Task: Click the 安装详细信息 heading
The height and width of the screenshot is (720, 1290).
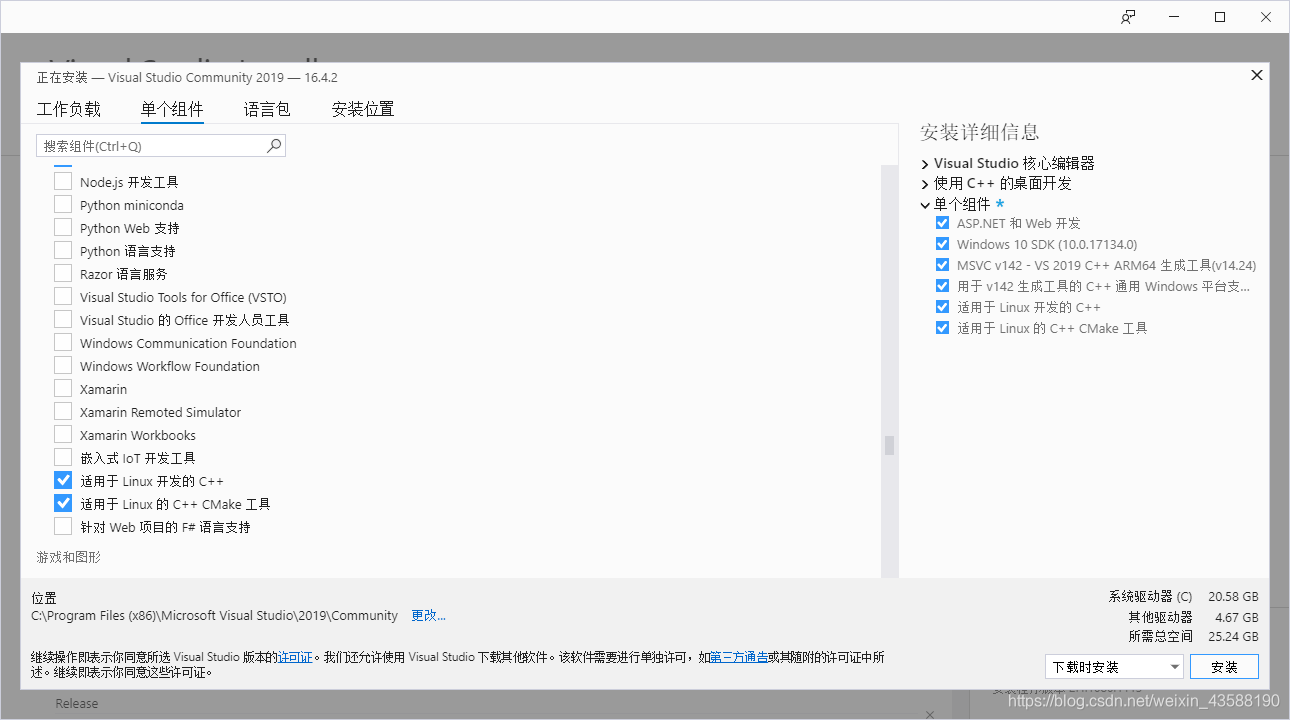Action: point(980,132)
